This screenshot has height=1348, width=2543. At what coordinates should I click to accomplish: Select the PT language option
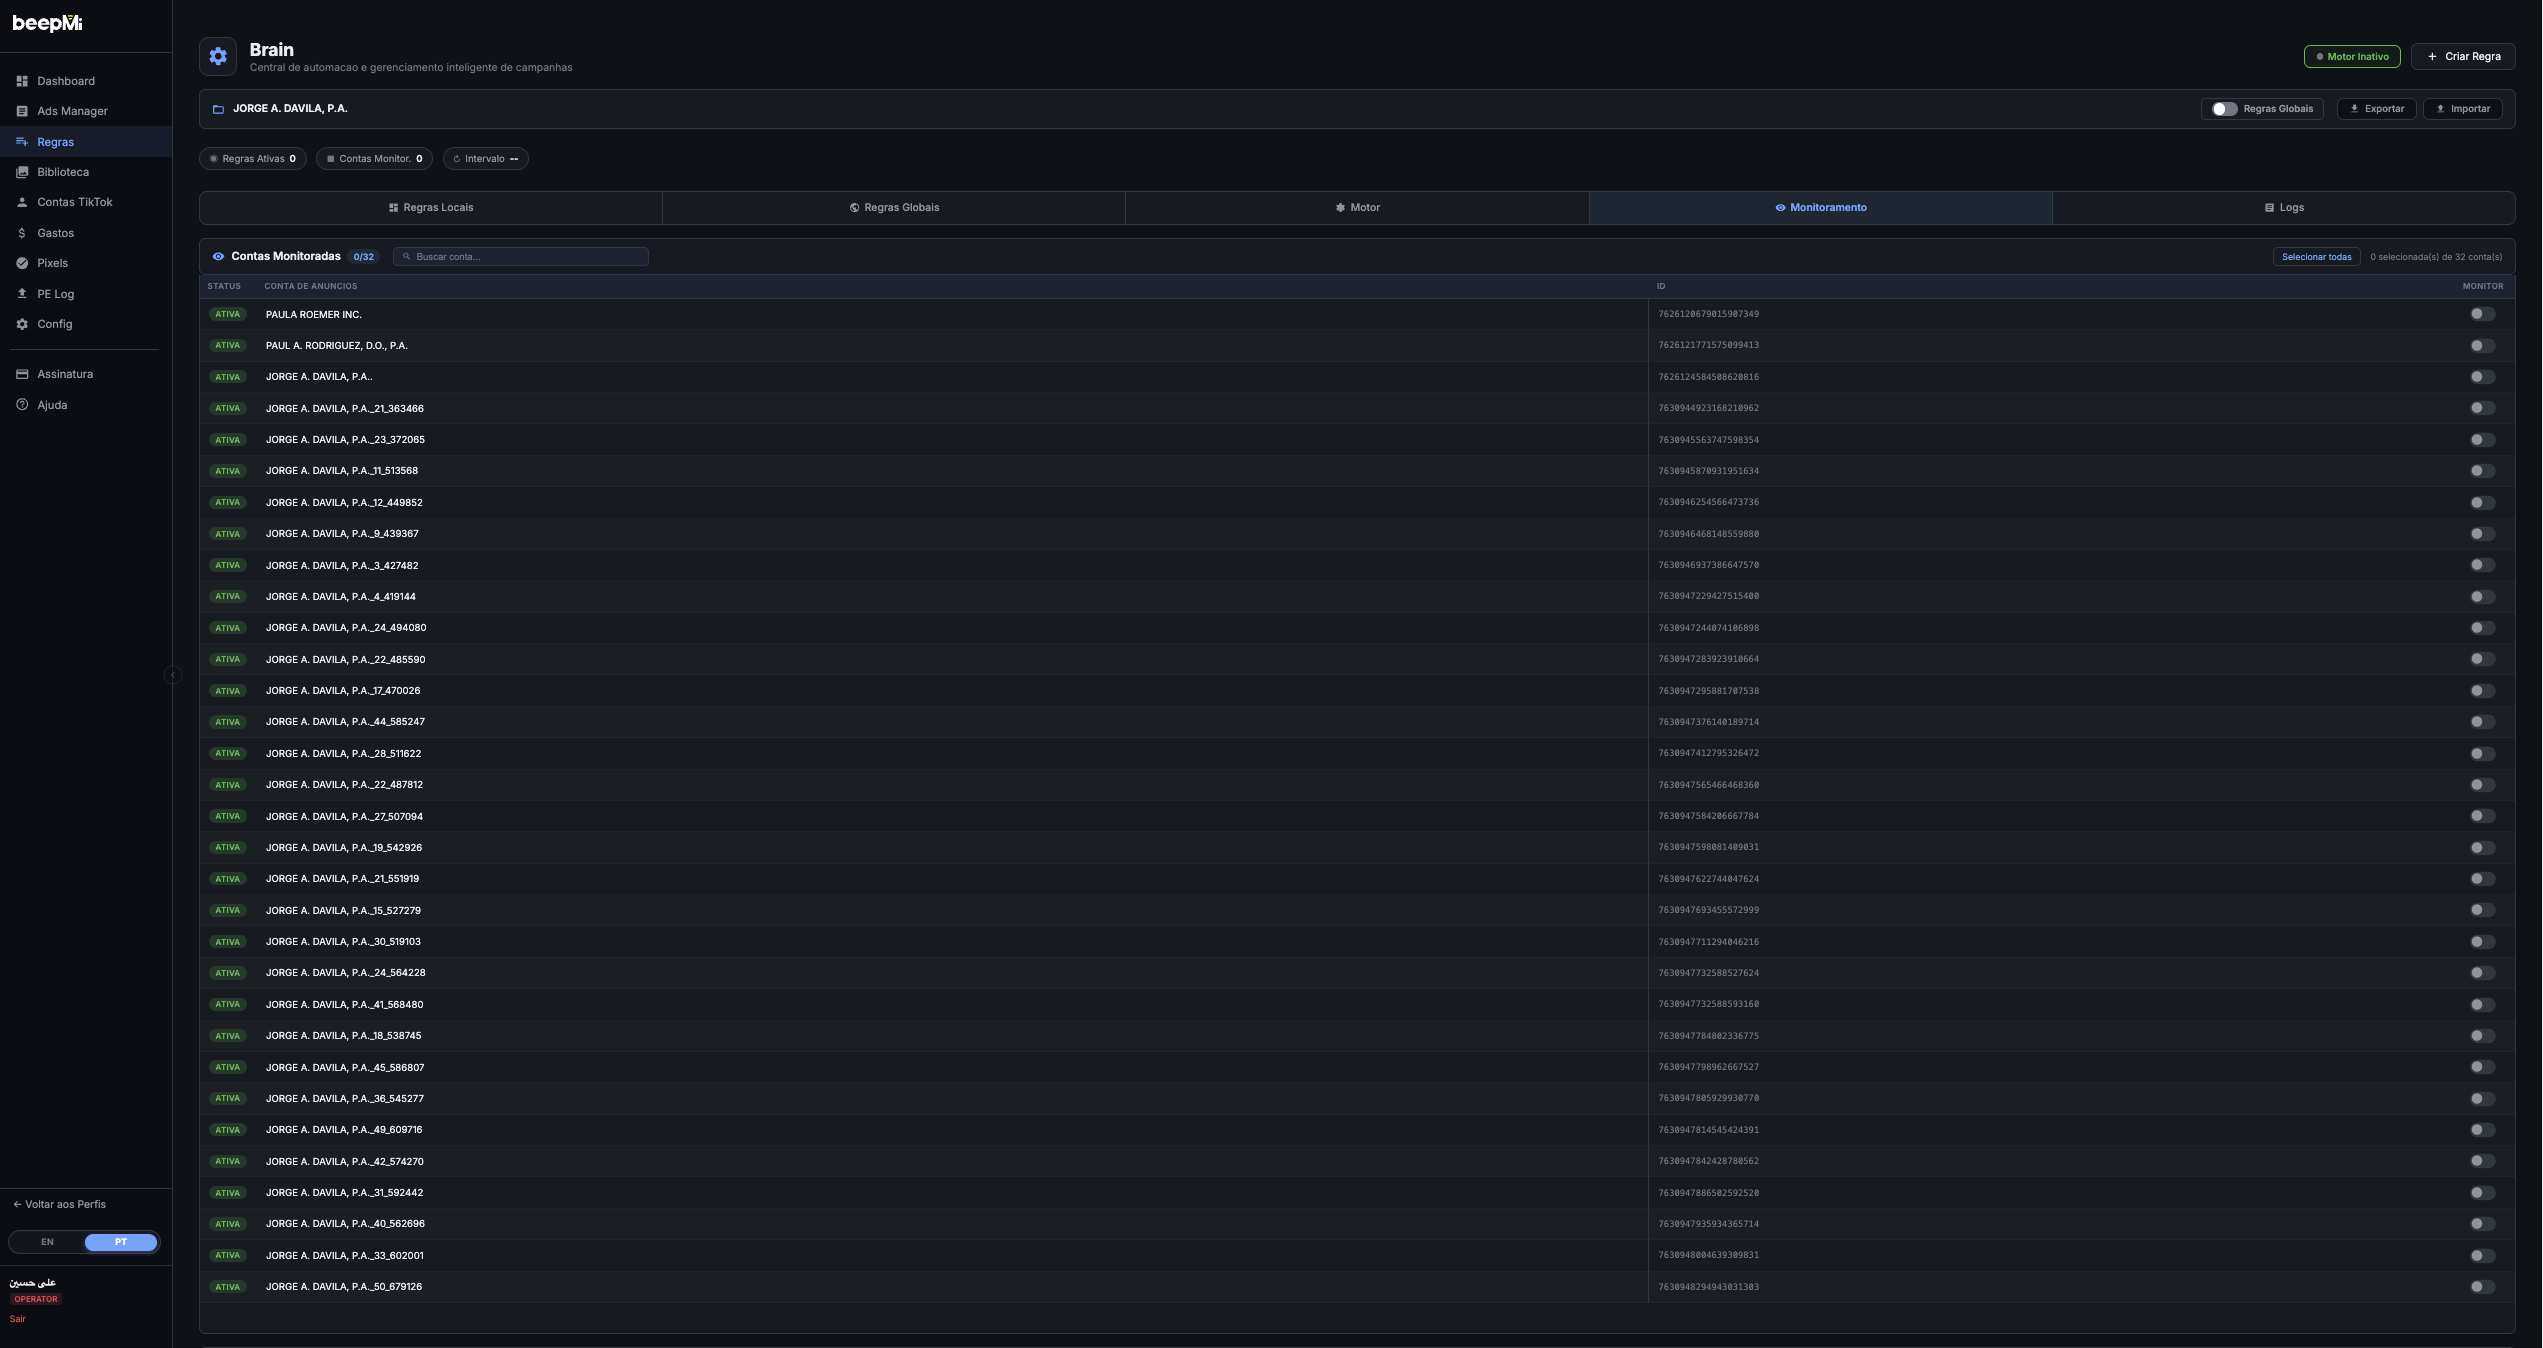[x=121, y=1242]
